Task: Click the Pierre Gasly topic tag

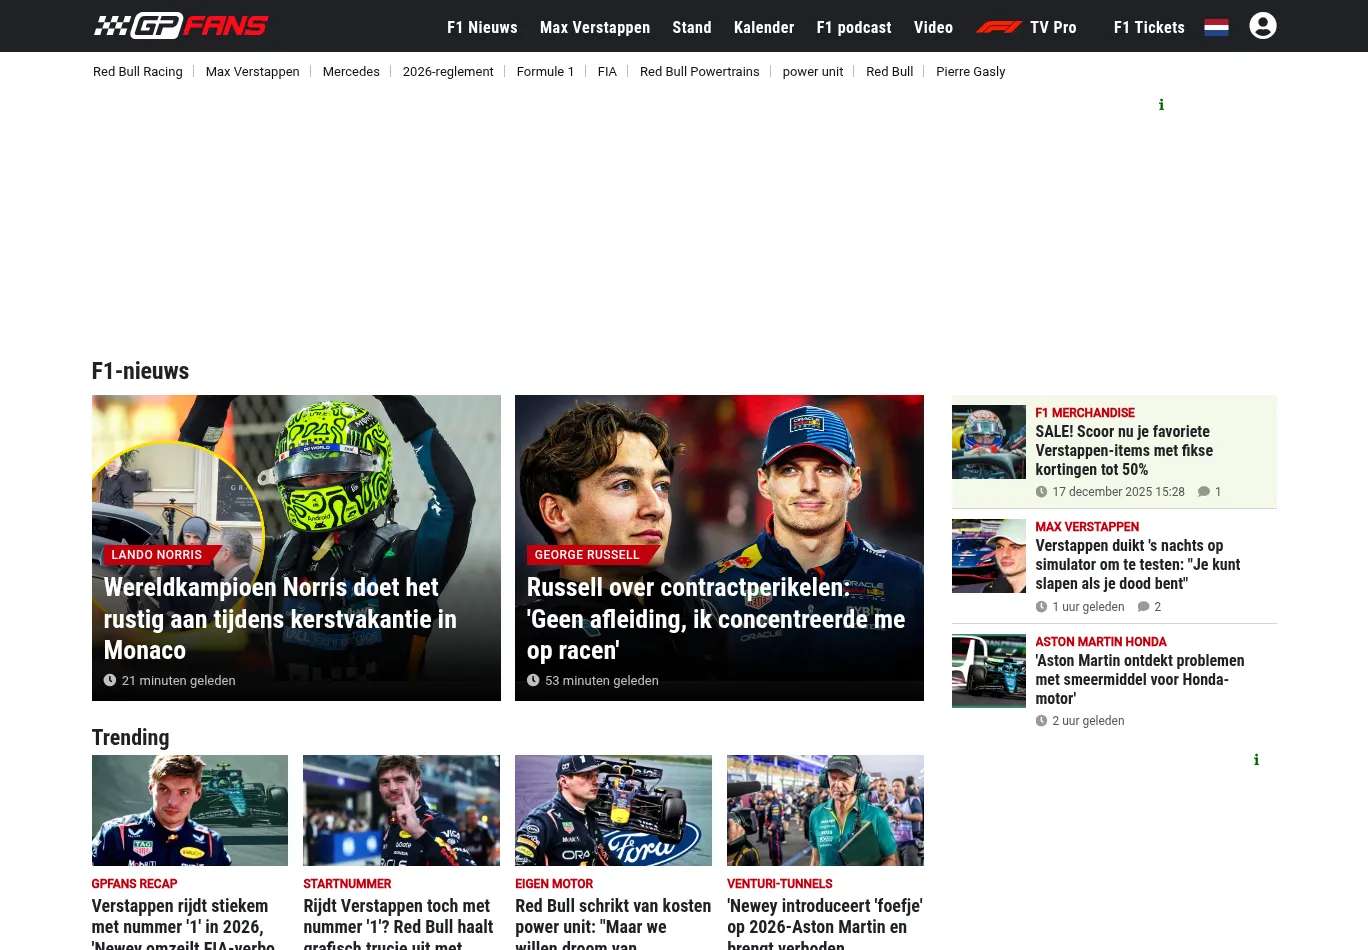Action: pyautogui.click(x=970, y=72)
